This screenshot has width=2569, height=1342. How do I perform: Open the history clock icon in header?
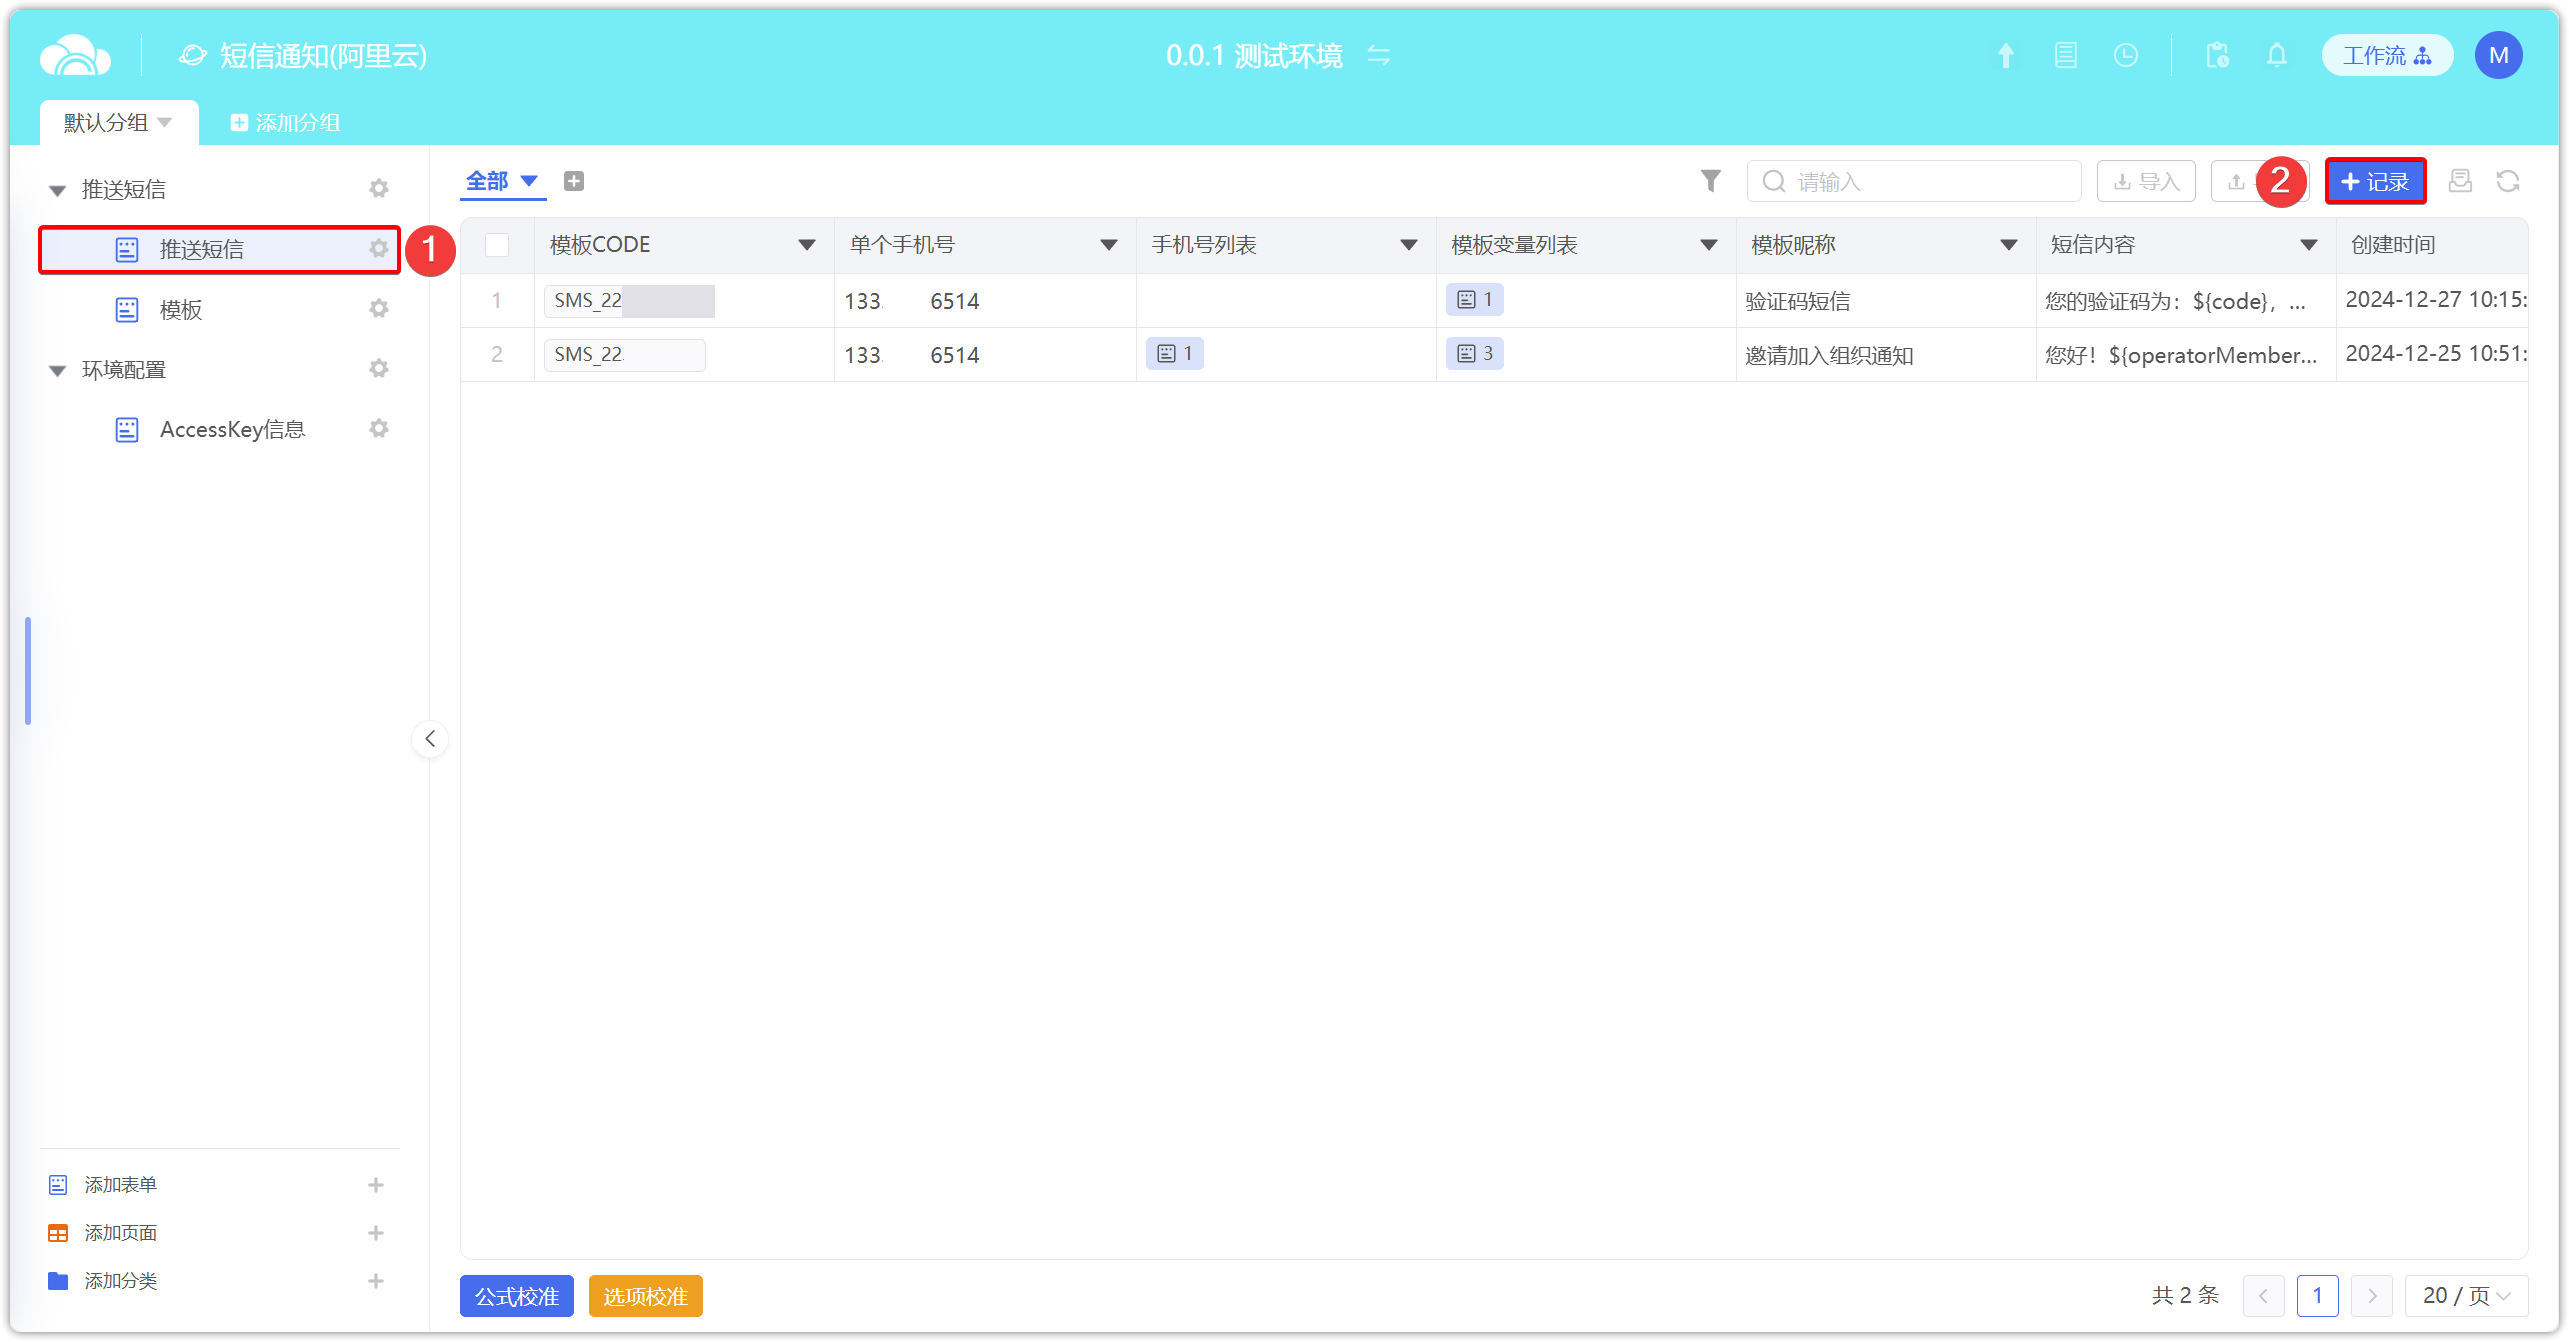pyautogui.click(x=2125, y=55)
